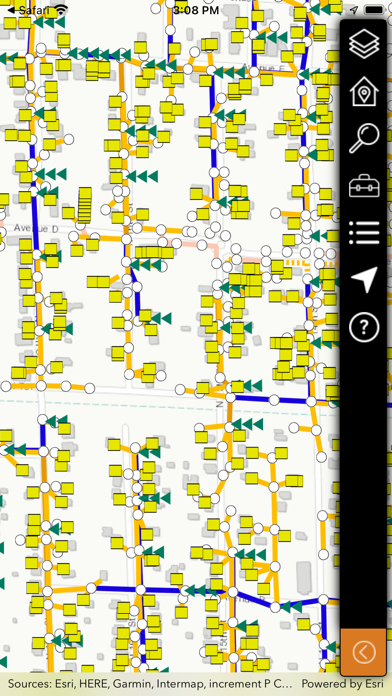Open the location bookmarks house icon
The image size is (392, 696).
point(364,91)
